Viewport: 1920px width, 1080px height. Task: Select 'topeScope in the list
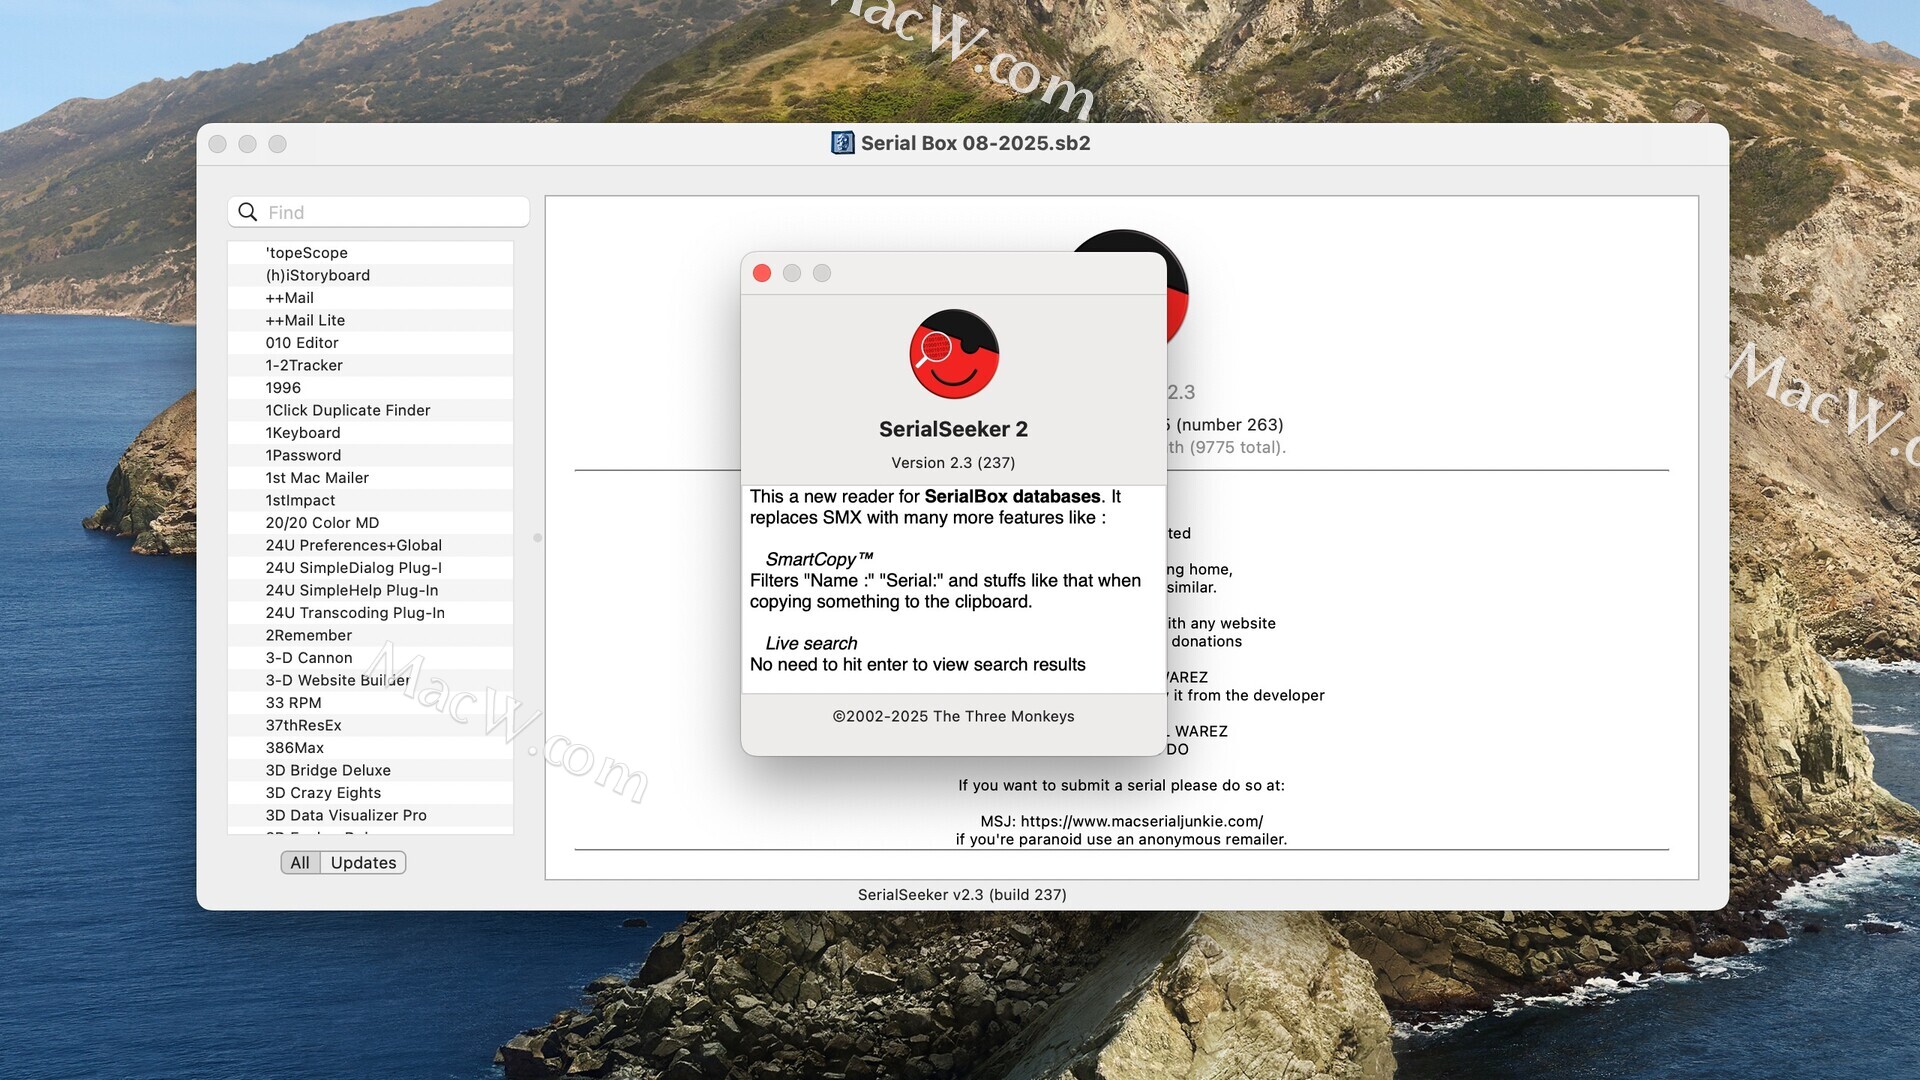point(371,253)
